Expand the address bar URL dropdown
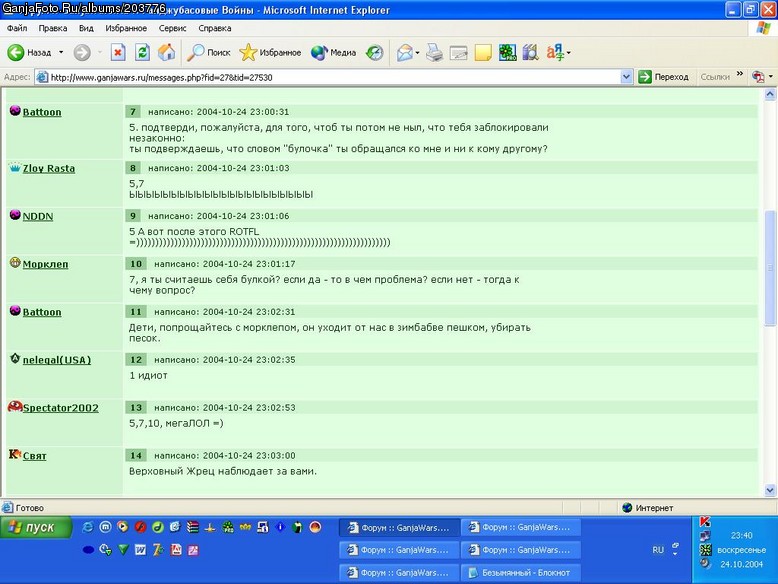778x584 pixels. point(626,77)
